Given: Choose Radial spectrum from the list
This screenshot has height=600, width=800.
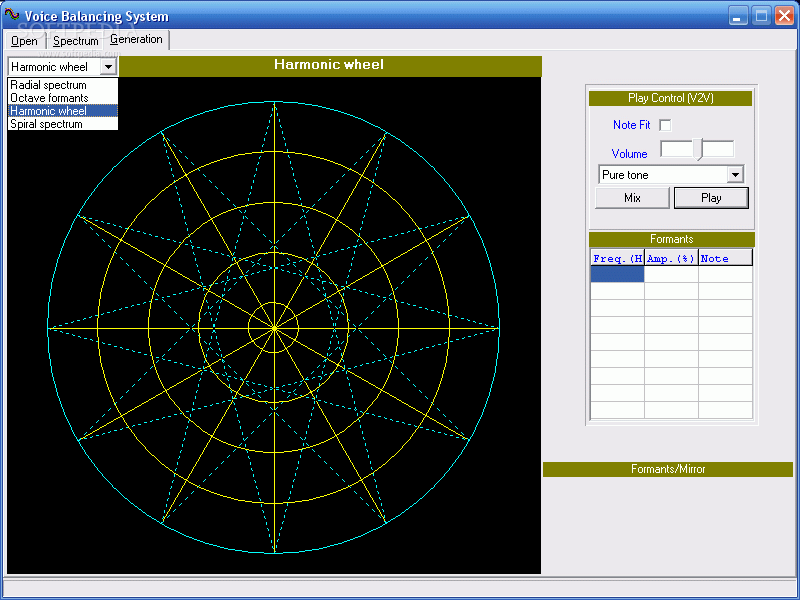Looking at the screenshot, I should pyautogui.click(x=63, y=85).
